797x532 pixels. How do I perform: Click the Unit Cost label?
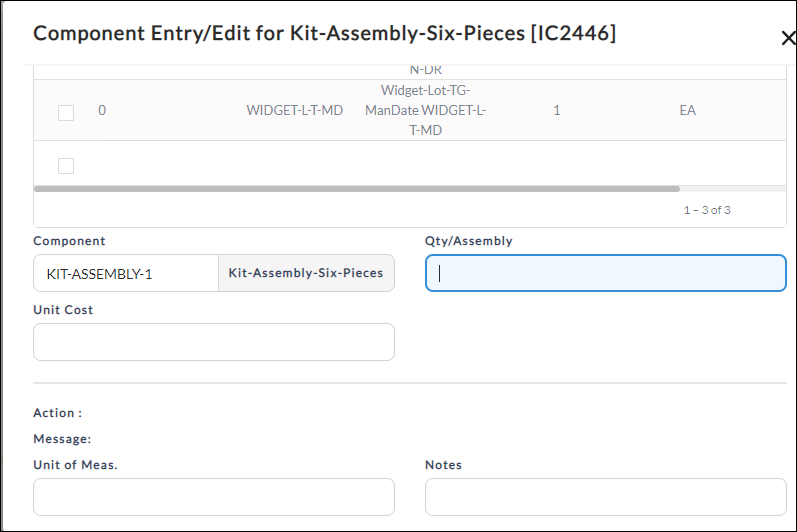(x=63, y=310)
